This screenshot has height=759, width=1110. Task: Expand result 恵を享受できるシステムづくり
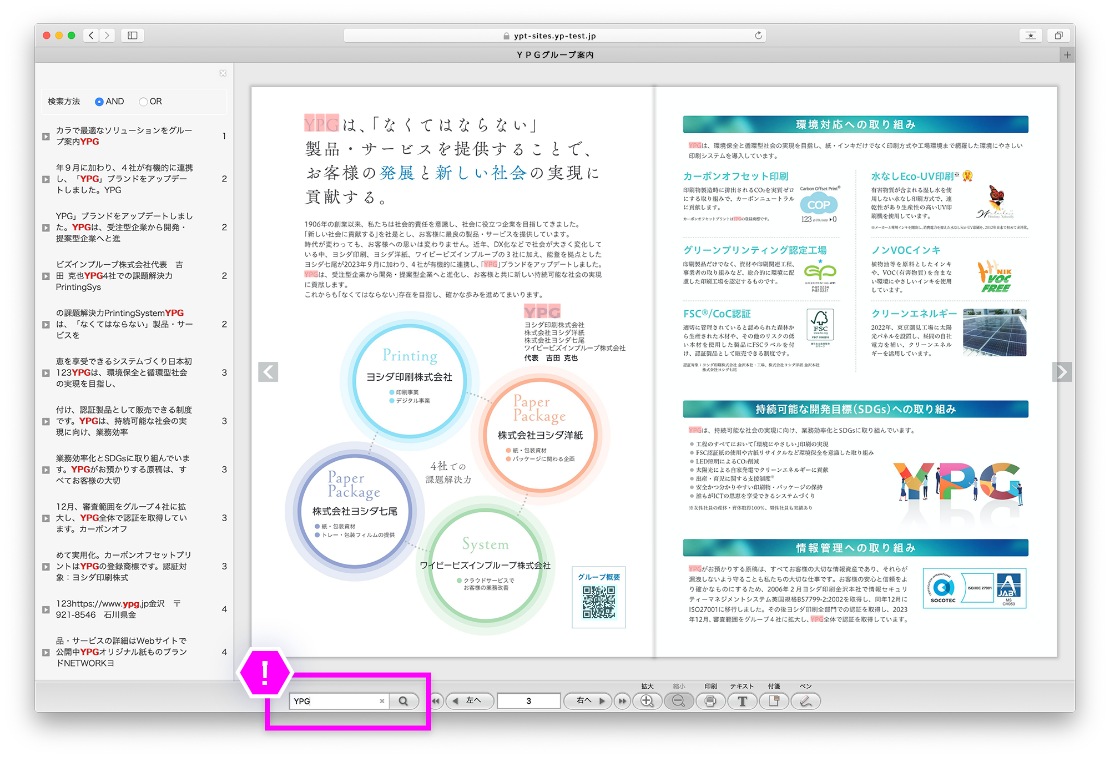45,372
